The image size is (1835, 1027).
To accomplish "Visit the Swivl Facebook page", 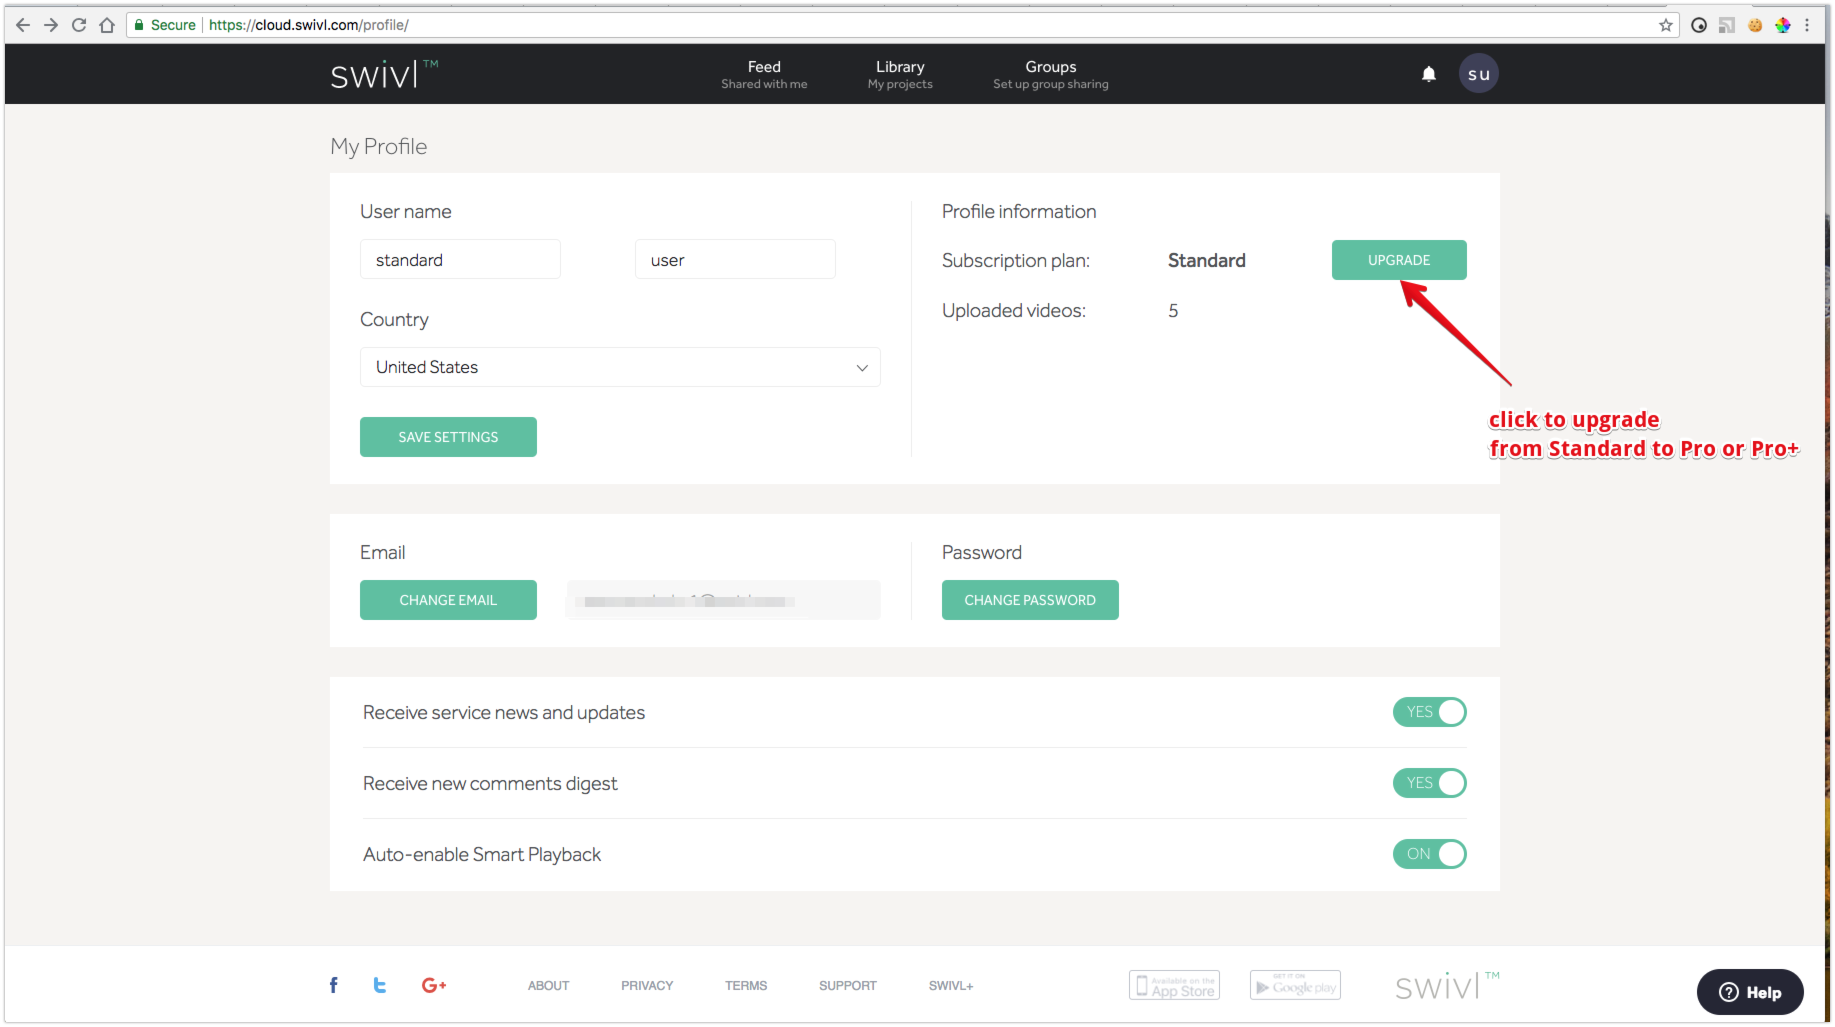I will coord(334,985).
